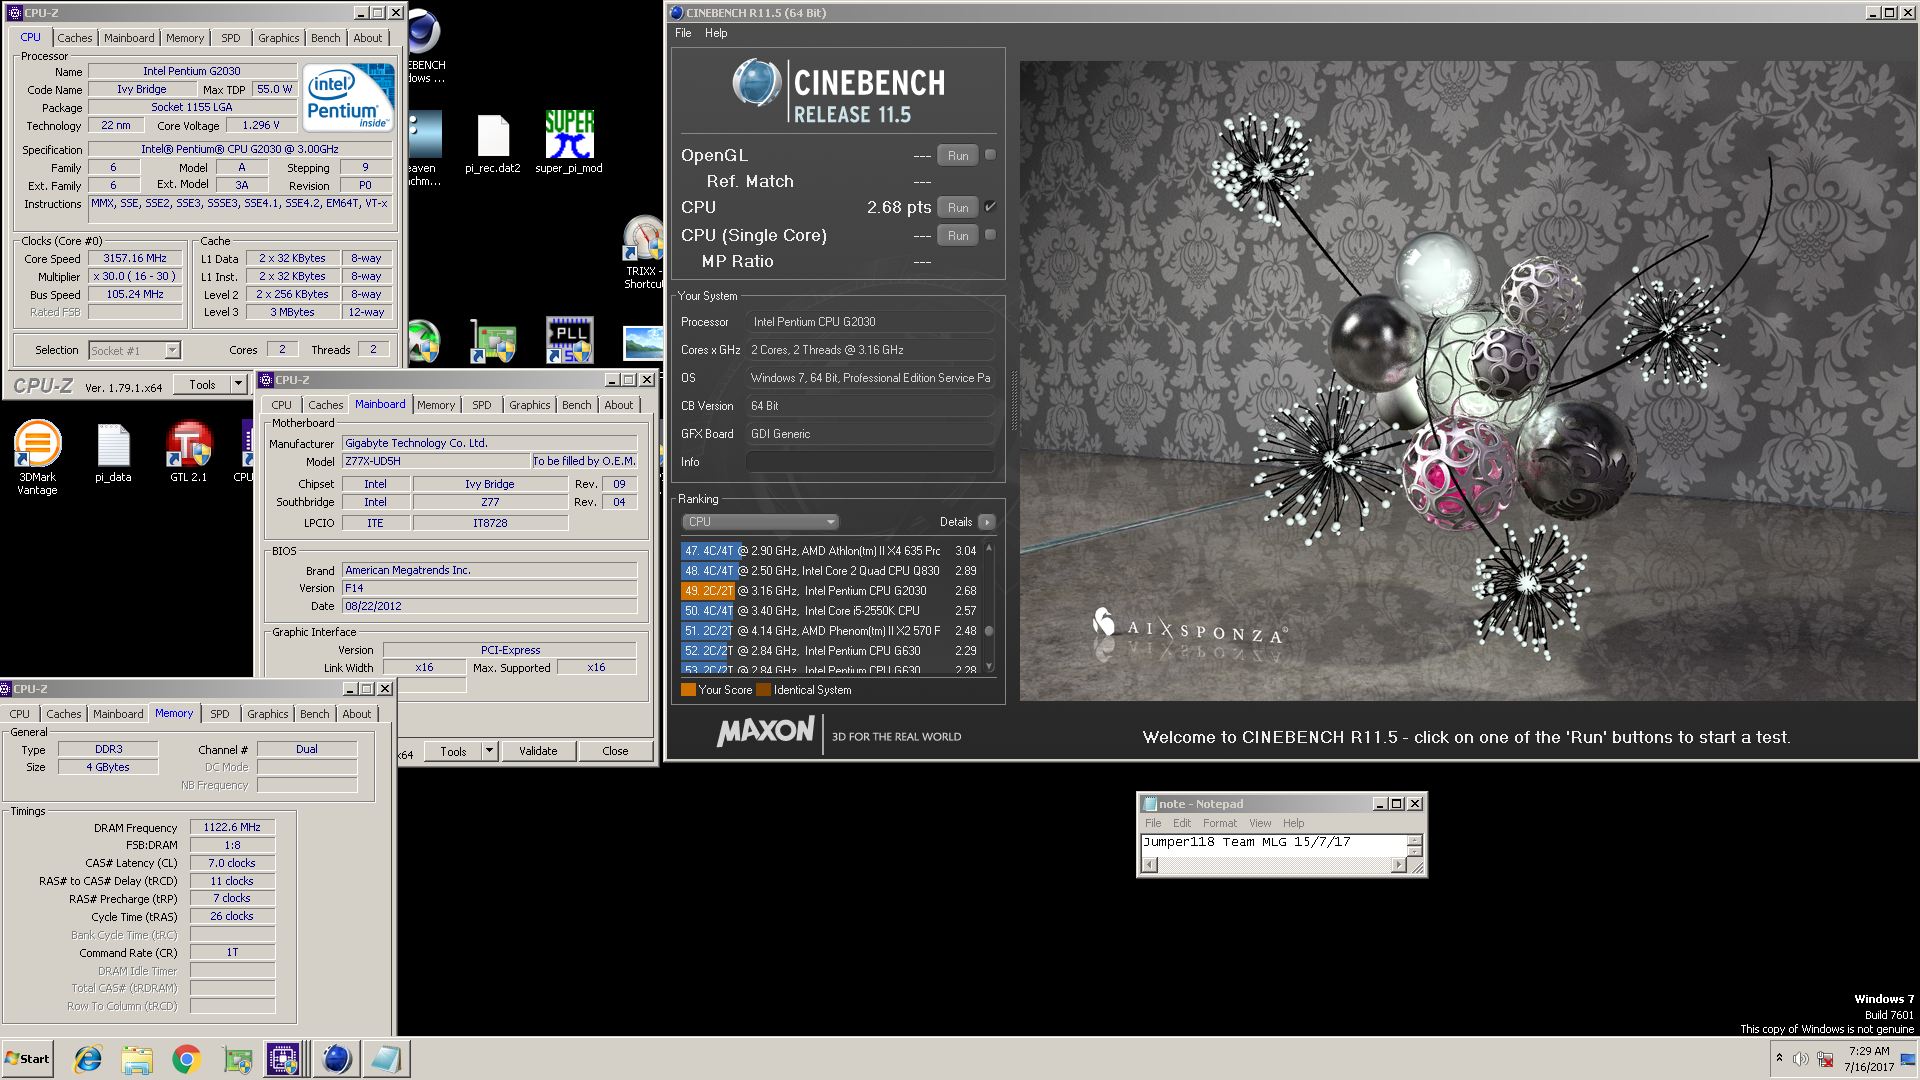1920x1080 pixels.
Task: Switch to the CPU-Z taskbar button
Action: (x=283, y=1059)
